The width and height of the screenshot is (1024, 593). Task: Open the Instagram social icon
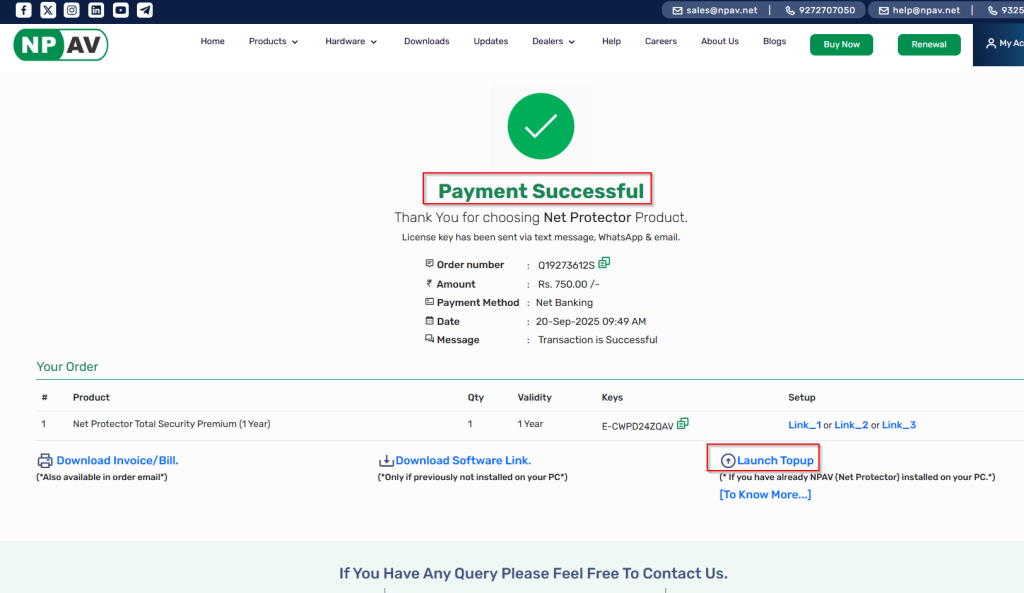72,10
